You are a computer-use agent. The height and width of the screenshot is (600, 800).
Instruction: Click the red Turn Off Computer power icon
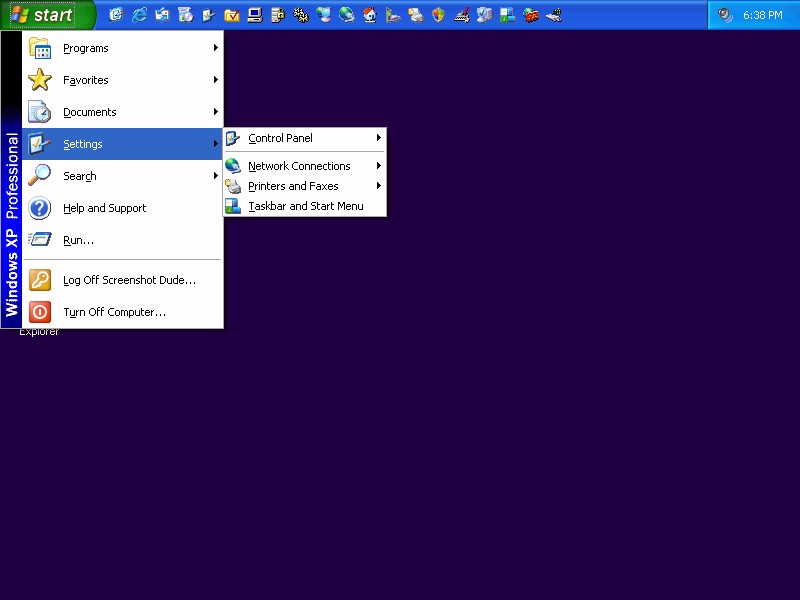[x=39, y=312]
